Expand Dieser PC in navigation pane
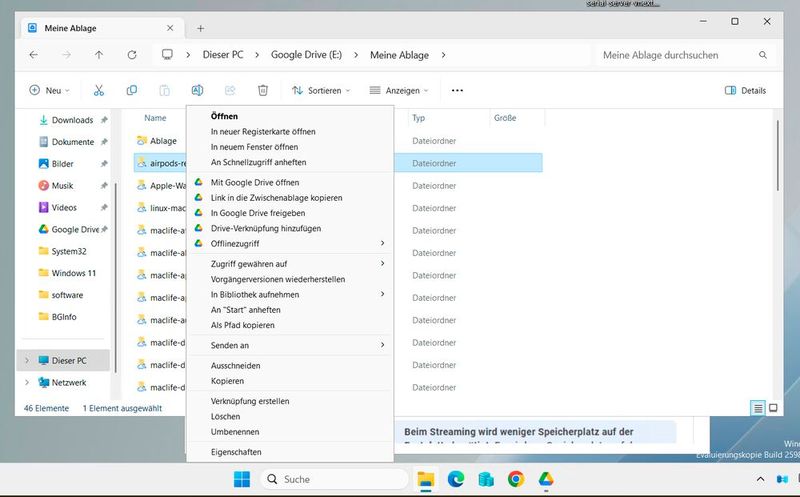This screenshot has width=800, height=497. (x=27, y=360)
